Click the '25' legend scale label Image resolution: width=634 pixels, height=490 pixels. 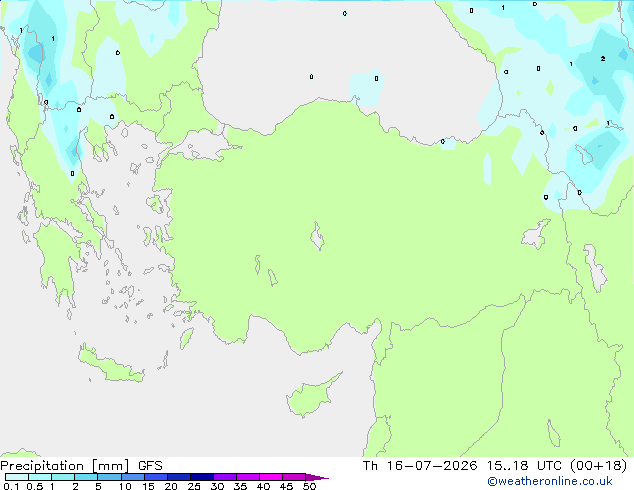pos(194,486)
